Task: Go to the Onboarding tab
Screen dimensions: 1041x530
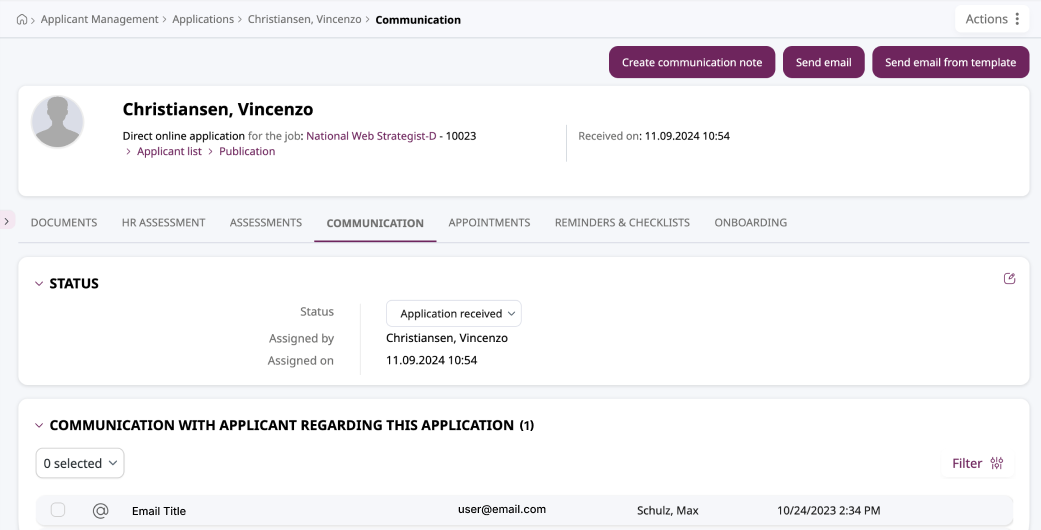Action: [x=750, y=223]
